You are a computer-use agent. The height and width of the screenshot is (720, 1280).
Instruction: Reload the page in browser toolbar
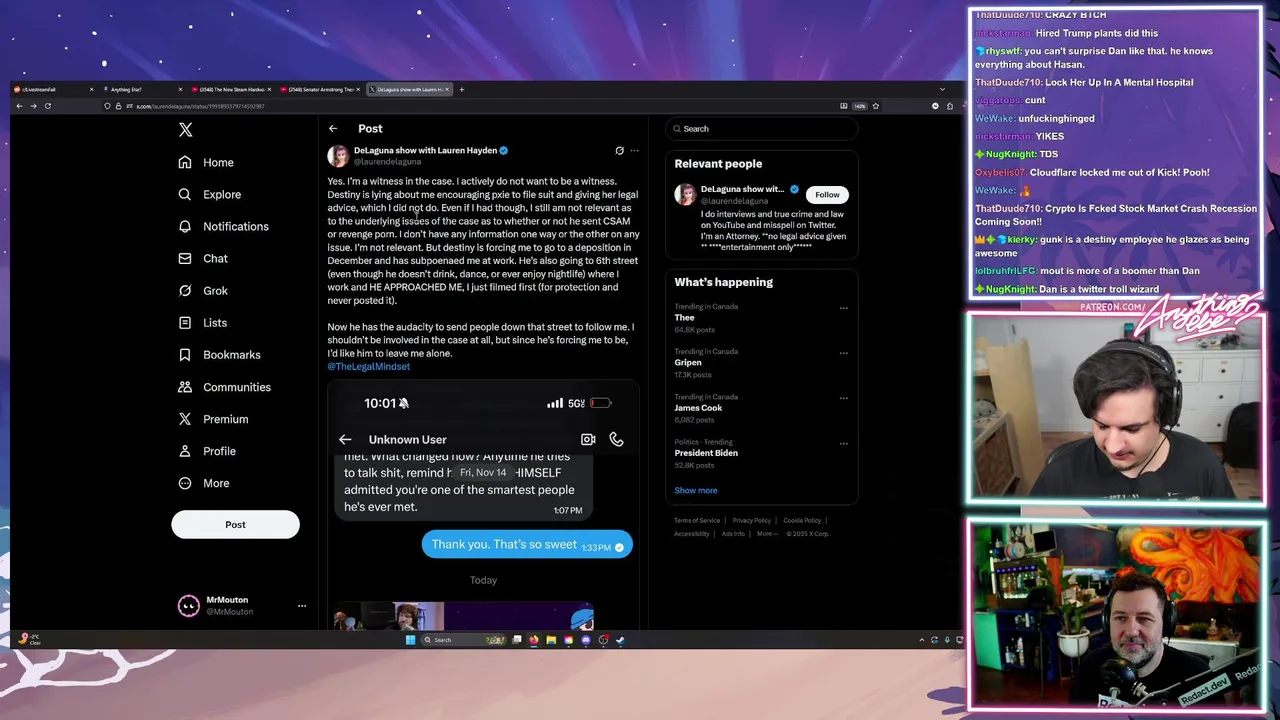coord(47,106)
